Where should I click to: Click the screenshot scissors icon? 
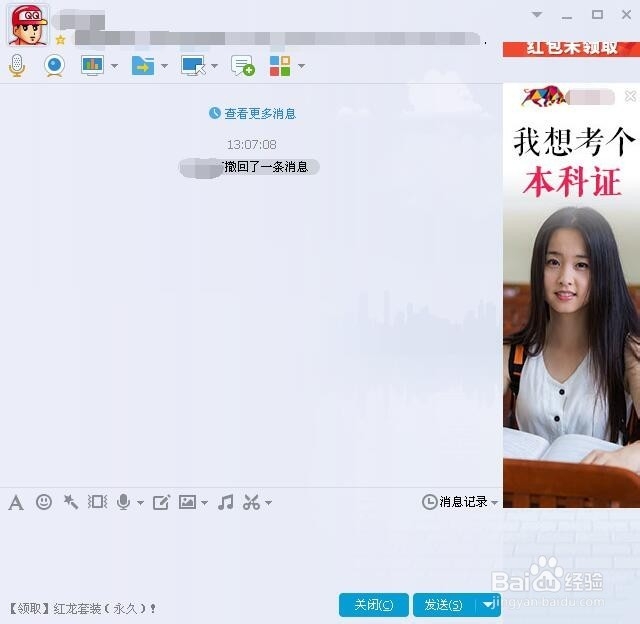point(251,502)
